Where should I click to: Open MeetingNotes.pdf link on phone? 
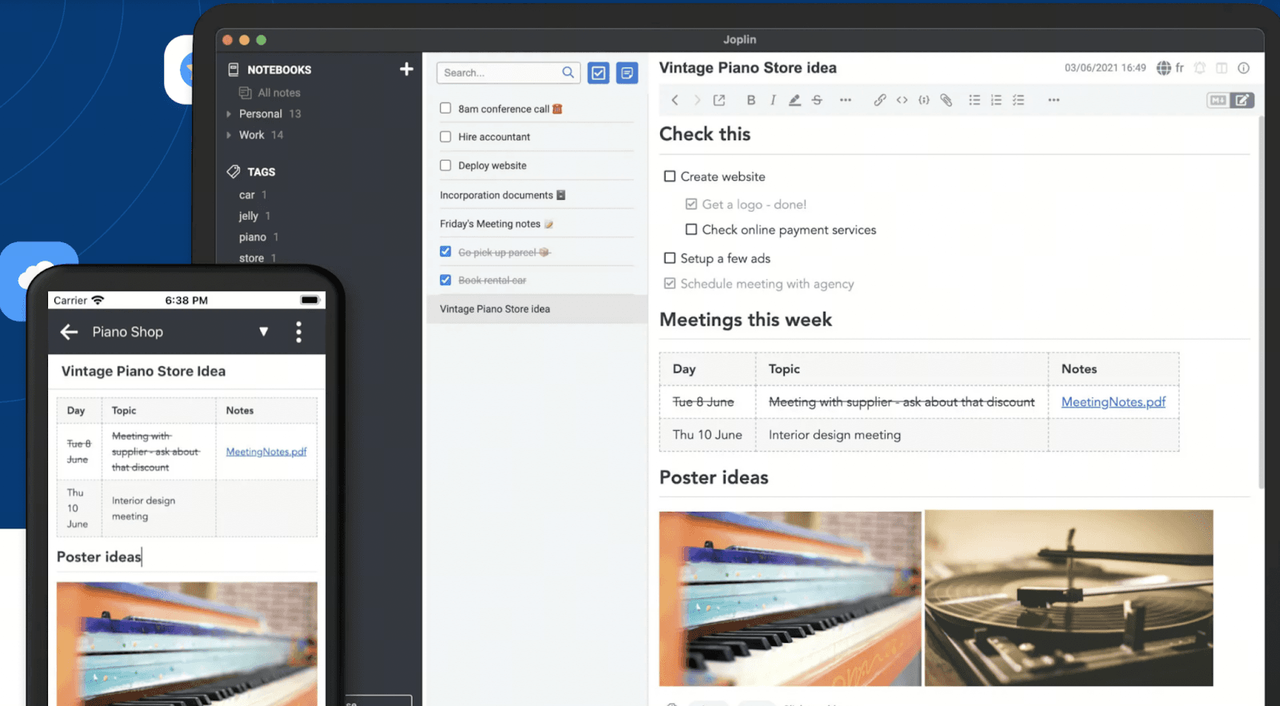tap(266, 452)
